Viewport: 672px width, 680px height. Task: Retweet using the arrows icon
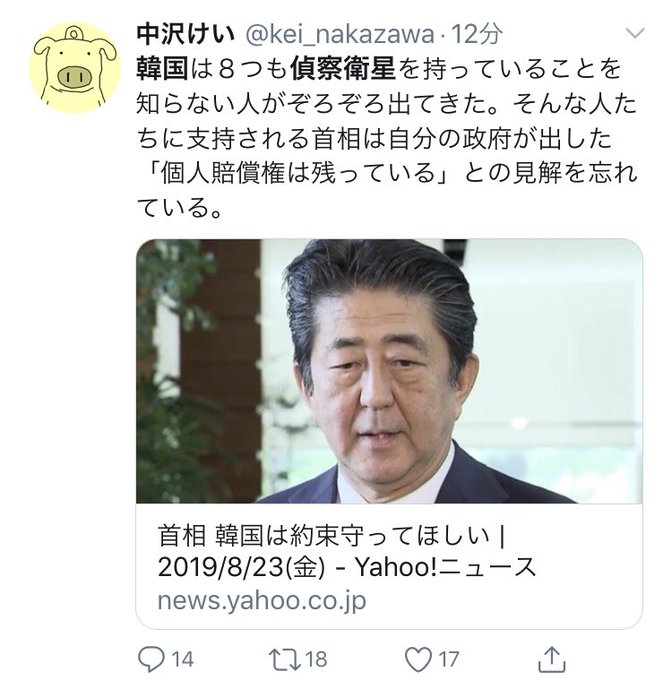click(x=284, y=660)
